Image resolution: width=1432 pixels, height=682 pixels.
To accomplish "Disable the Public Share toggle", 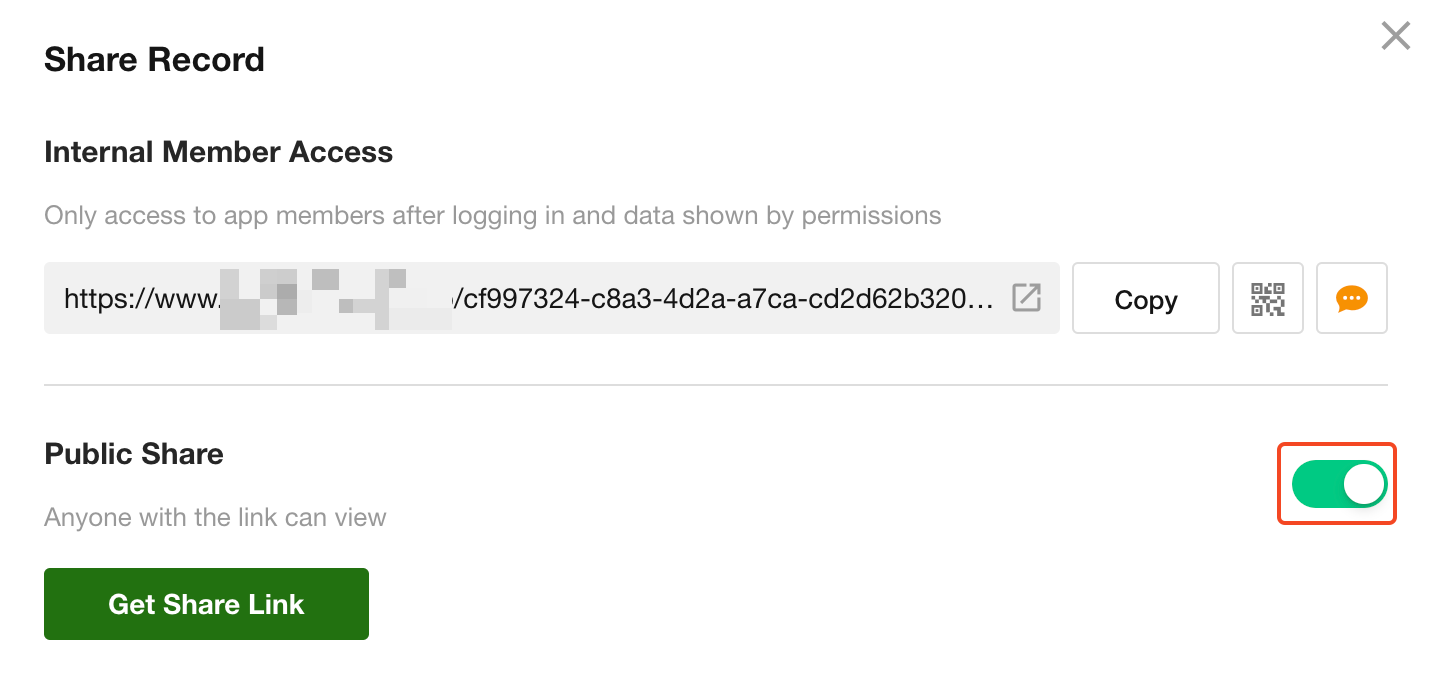I will 1339,485.
